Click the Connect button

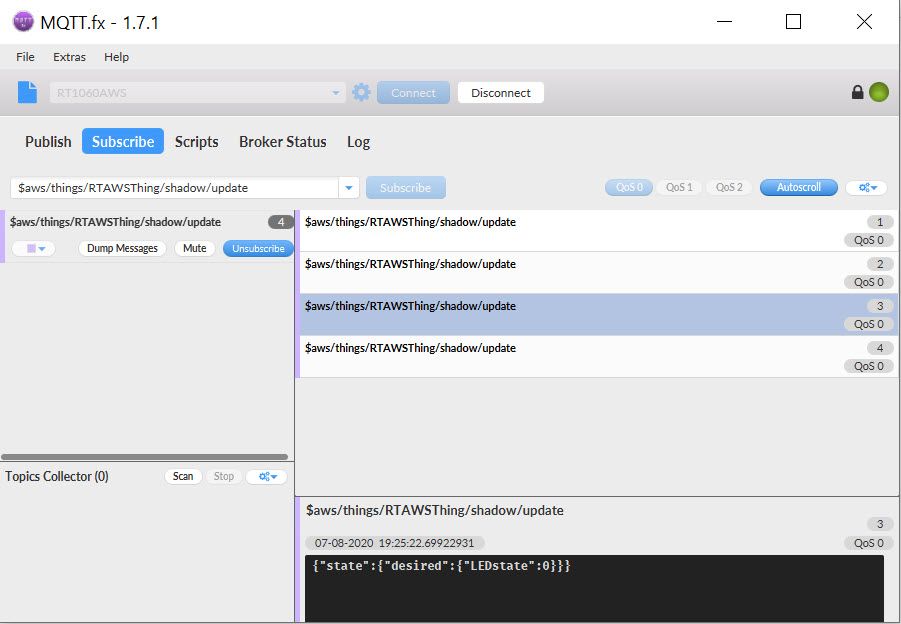413,93
